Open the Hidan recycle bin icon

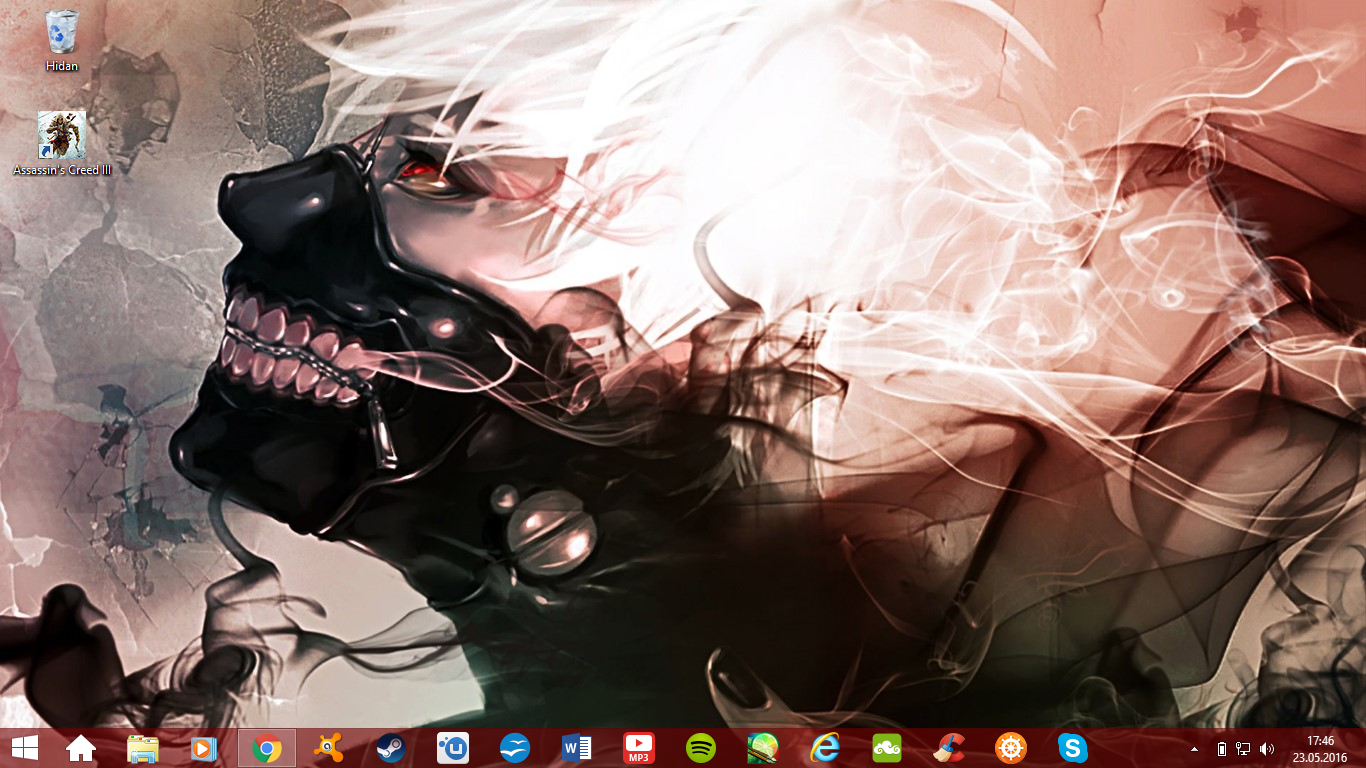[x=62, y=41]
